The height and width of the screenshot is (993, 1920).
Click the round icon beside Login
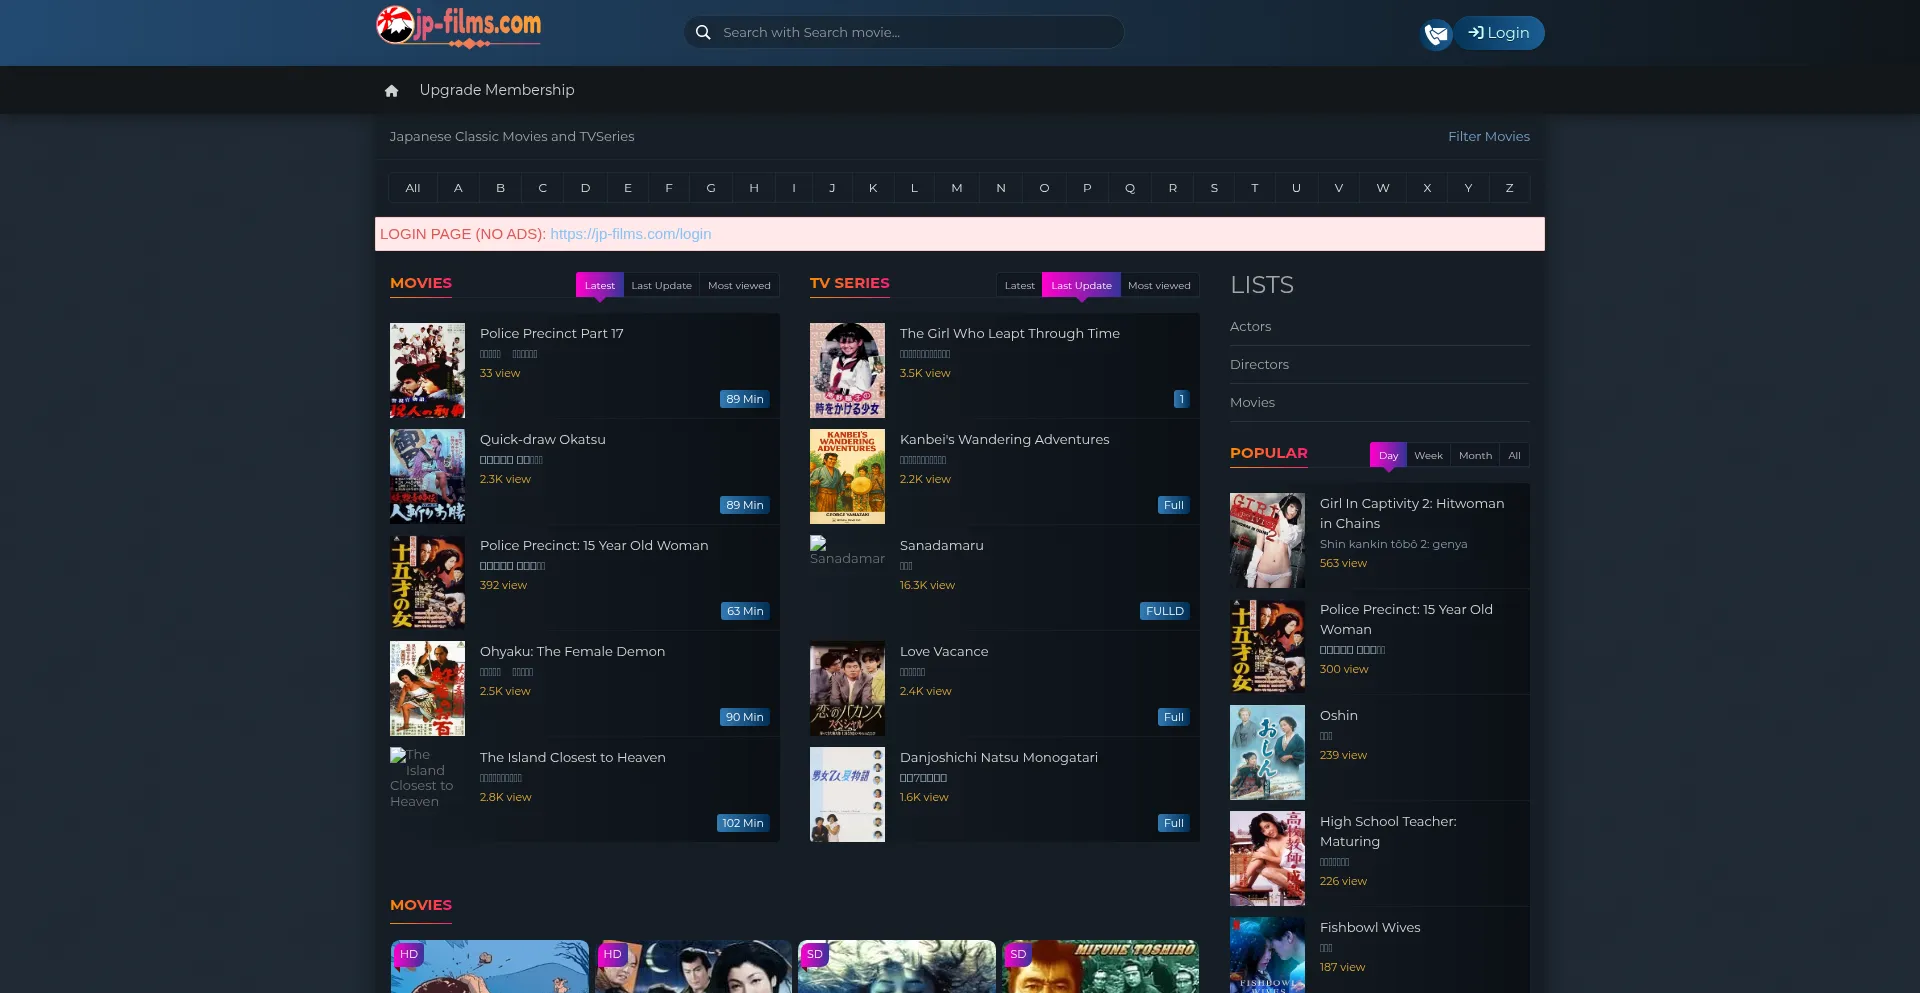pyautogui.click(x=1436, y=34)
